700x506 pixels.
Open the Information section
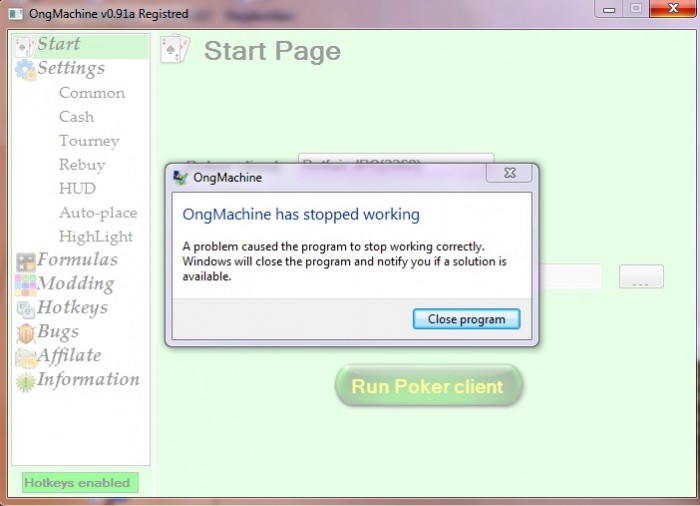coord(88,379)
